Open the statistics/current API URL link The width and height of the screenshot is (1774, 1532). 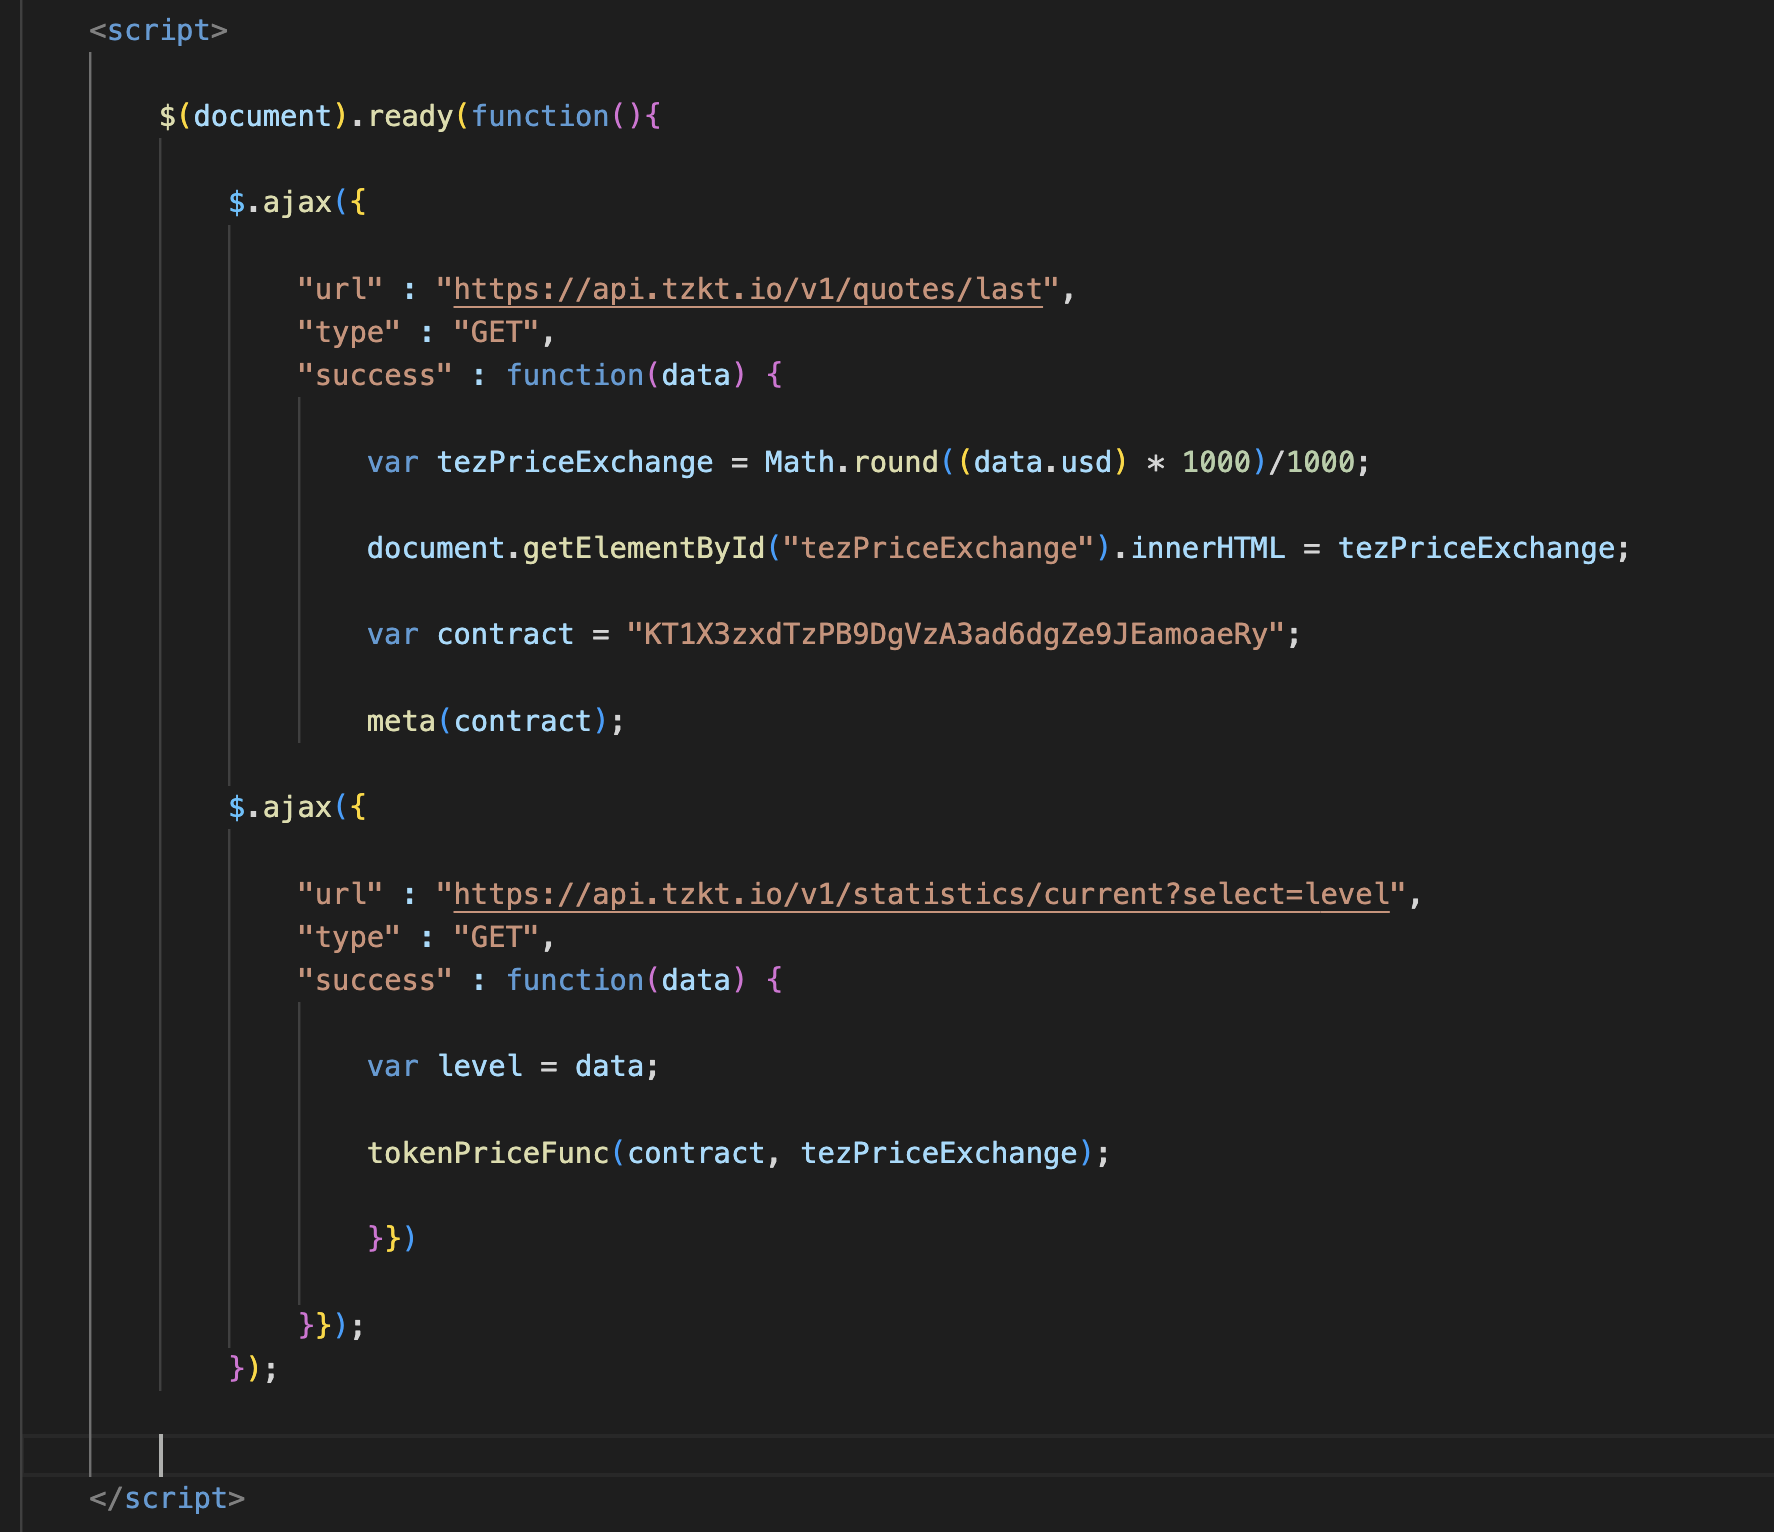click(921, 894)
